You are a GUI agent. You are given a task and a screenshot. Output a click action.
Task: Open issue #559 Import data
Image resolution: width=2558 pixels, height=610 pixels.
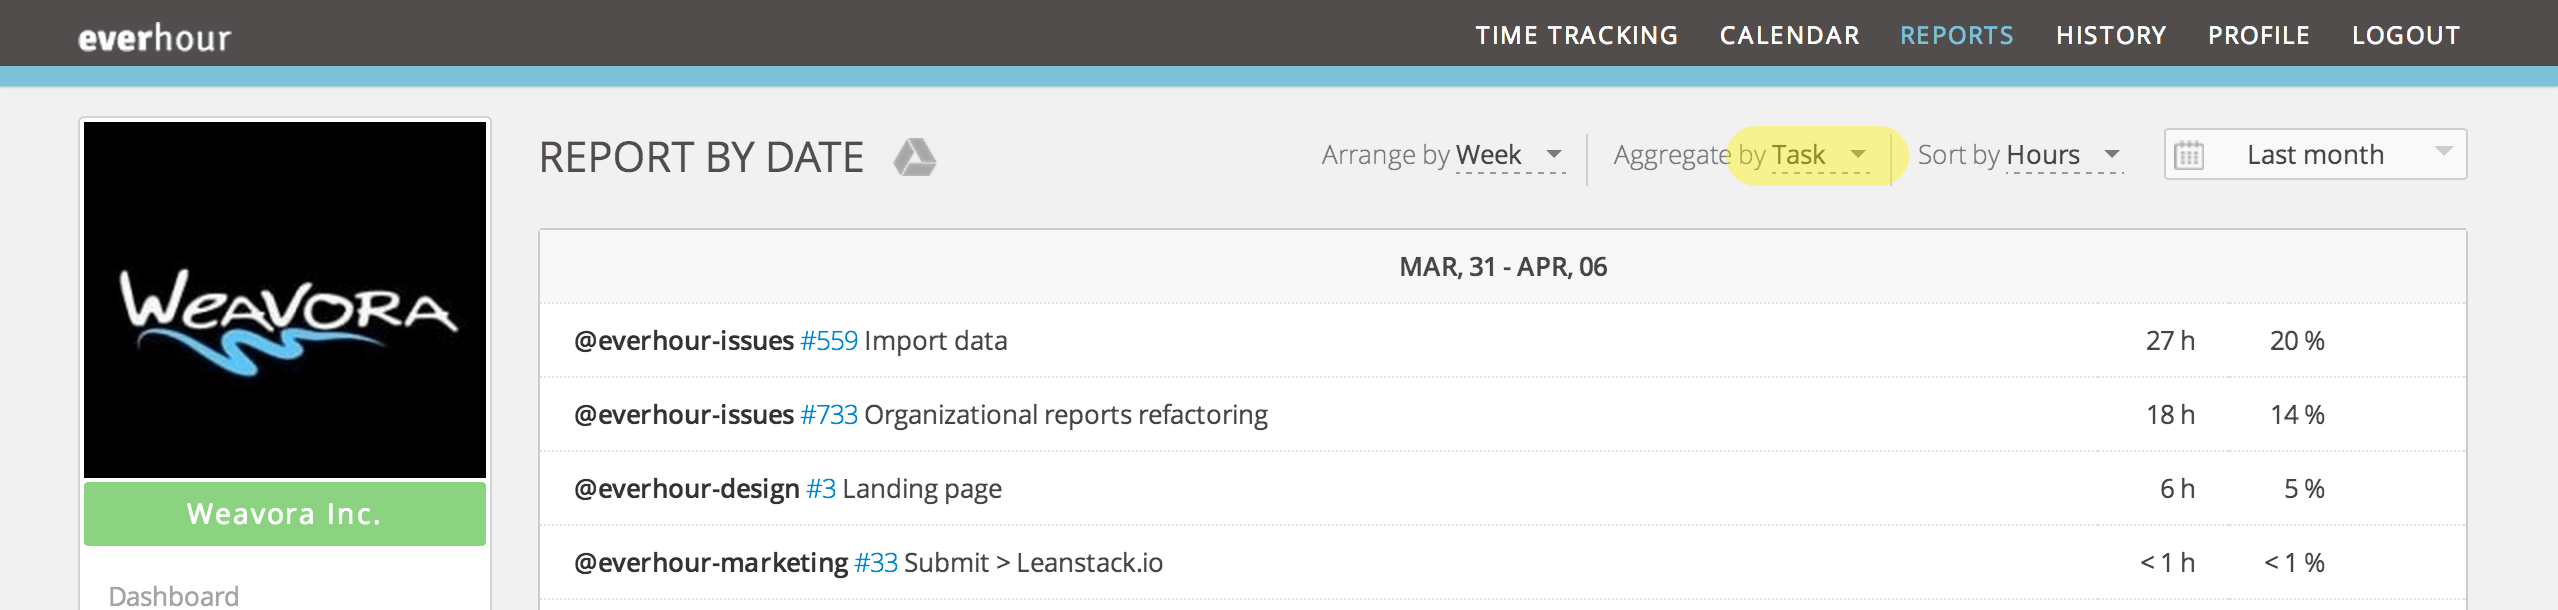pyautogui.click(x=830, y=340)
